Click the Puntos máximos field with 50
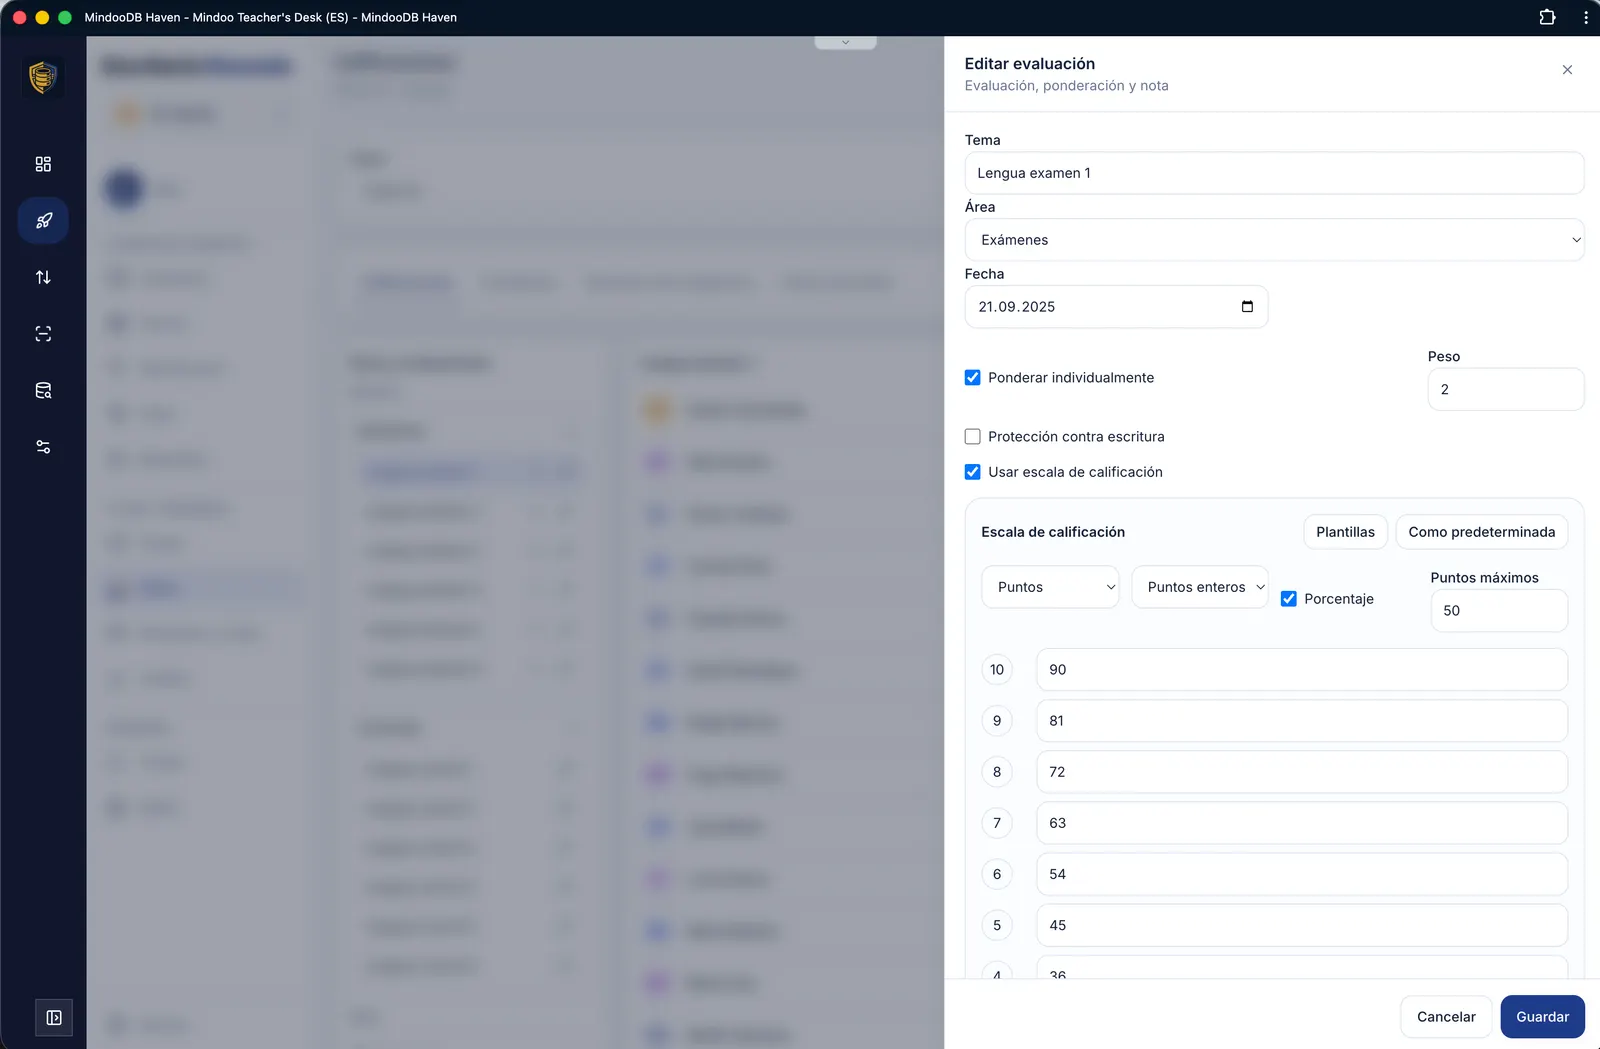Viewport: 1600px width, 1049px height. [1499, 611]
